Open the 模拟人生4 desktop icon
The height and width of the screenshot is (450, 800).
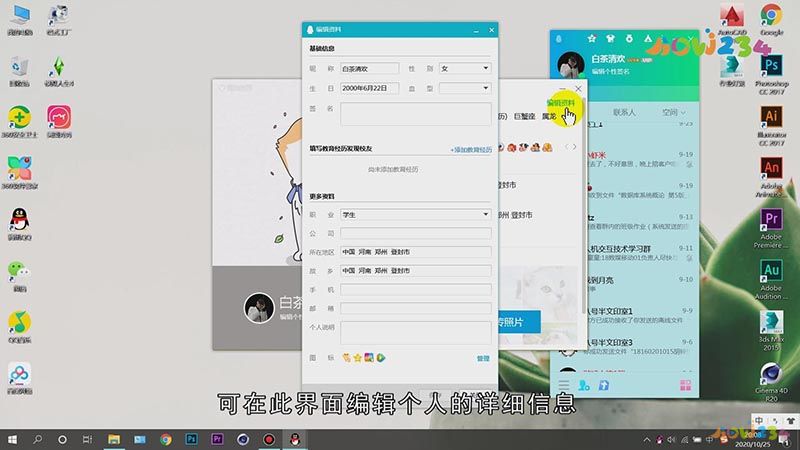point(59,70)
